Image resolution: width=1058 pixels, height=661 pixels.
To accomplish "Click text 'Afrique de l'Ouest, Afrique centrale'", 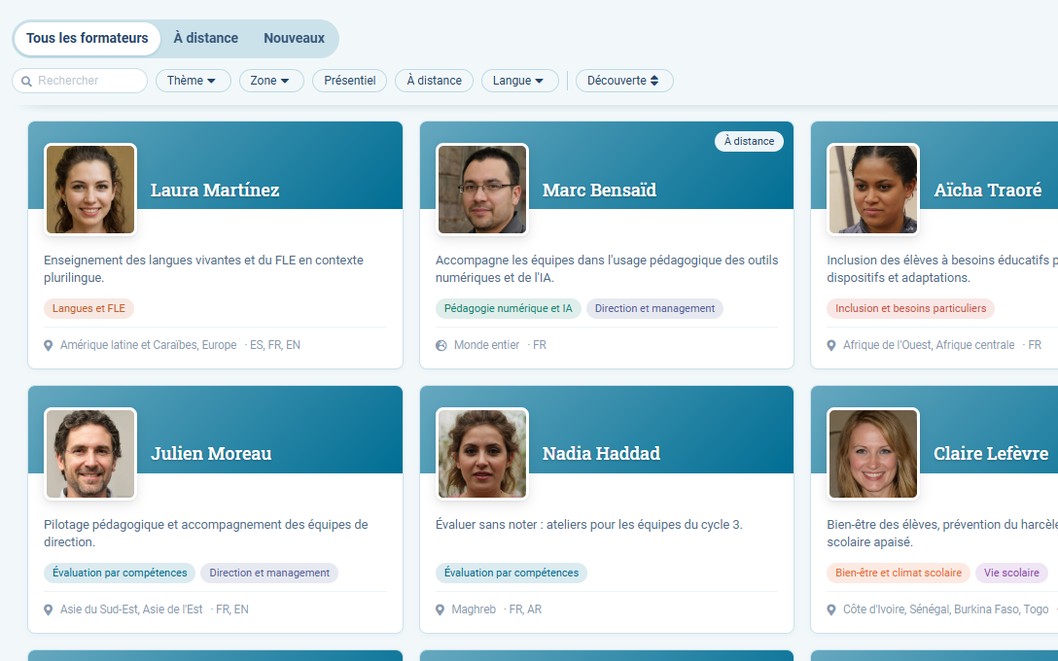I will click(928, 345).
